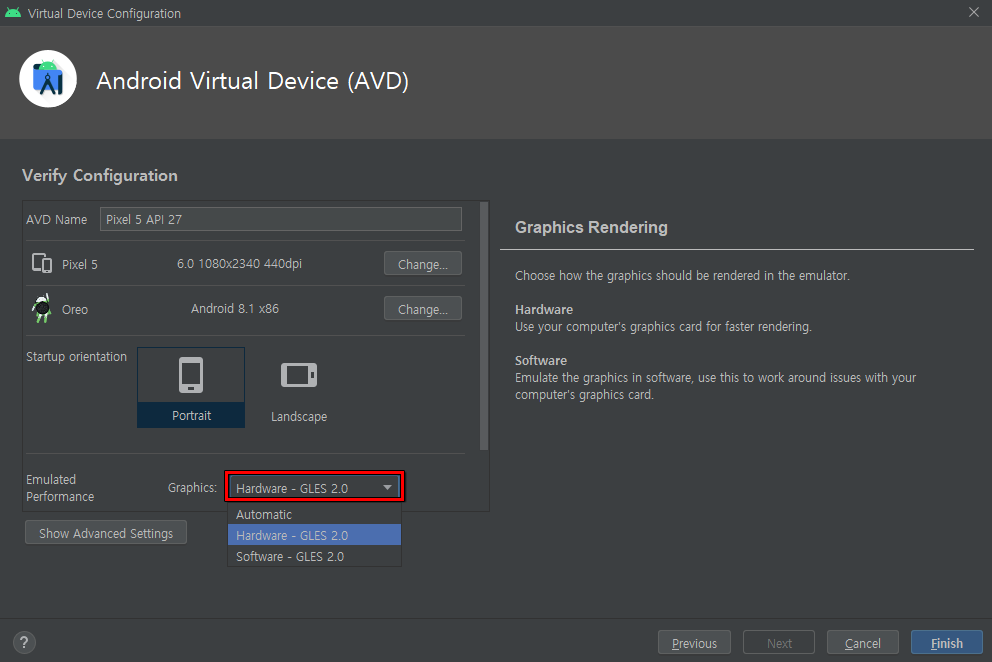Click the configuration panel vertical scrollbar
Viewport: 992px width, 662px height.
coord(484,326)
